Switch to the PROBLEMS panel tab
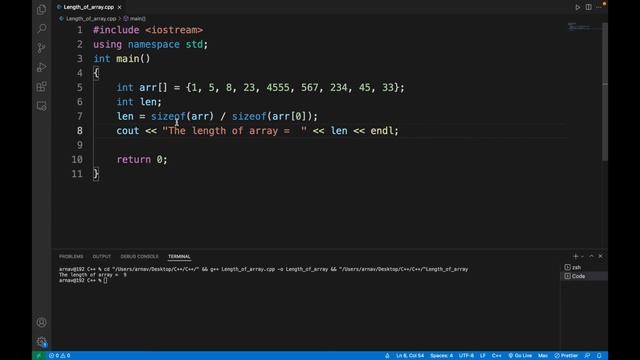The image size is (640, 360). pyautogui.click(x=71, y=256)
